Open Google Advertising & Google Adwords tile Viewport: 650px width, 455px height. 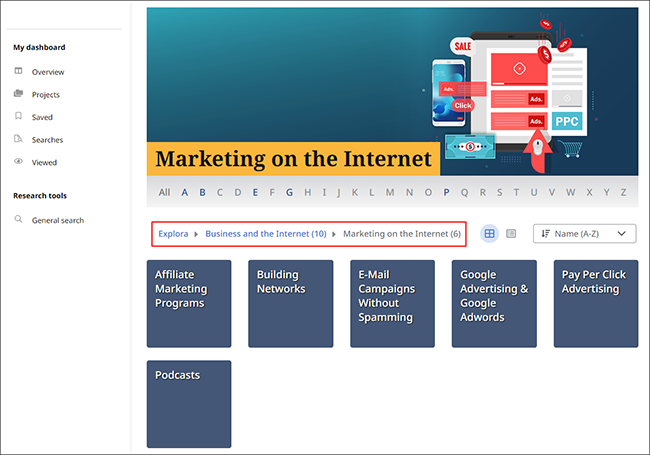pyautogui.click(x=494, y=304)
